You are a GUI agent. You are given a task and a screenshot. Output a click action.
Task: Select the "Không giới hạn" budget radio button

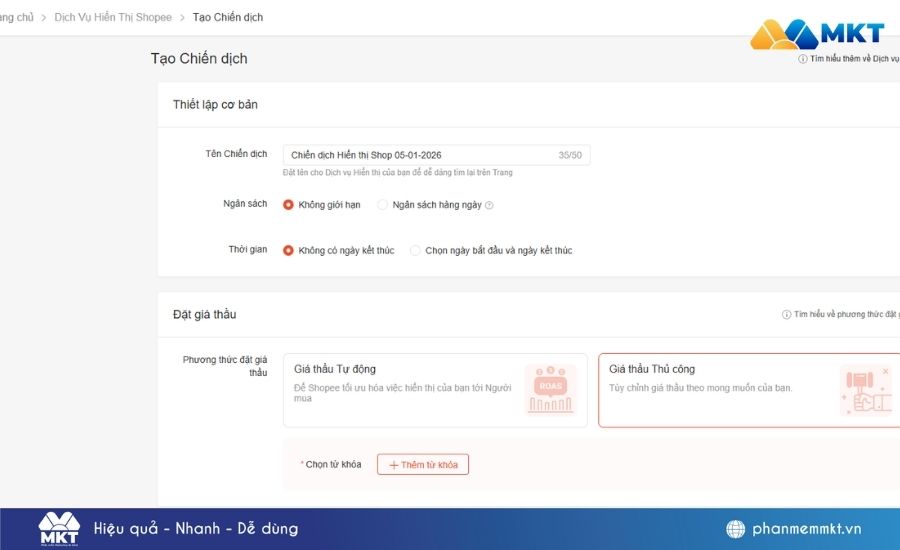pyautogui.click(x=288, y=204)
